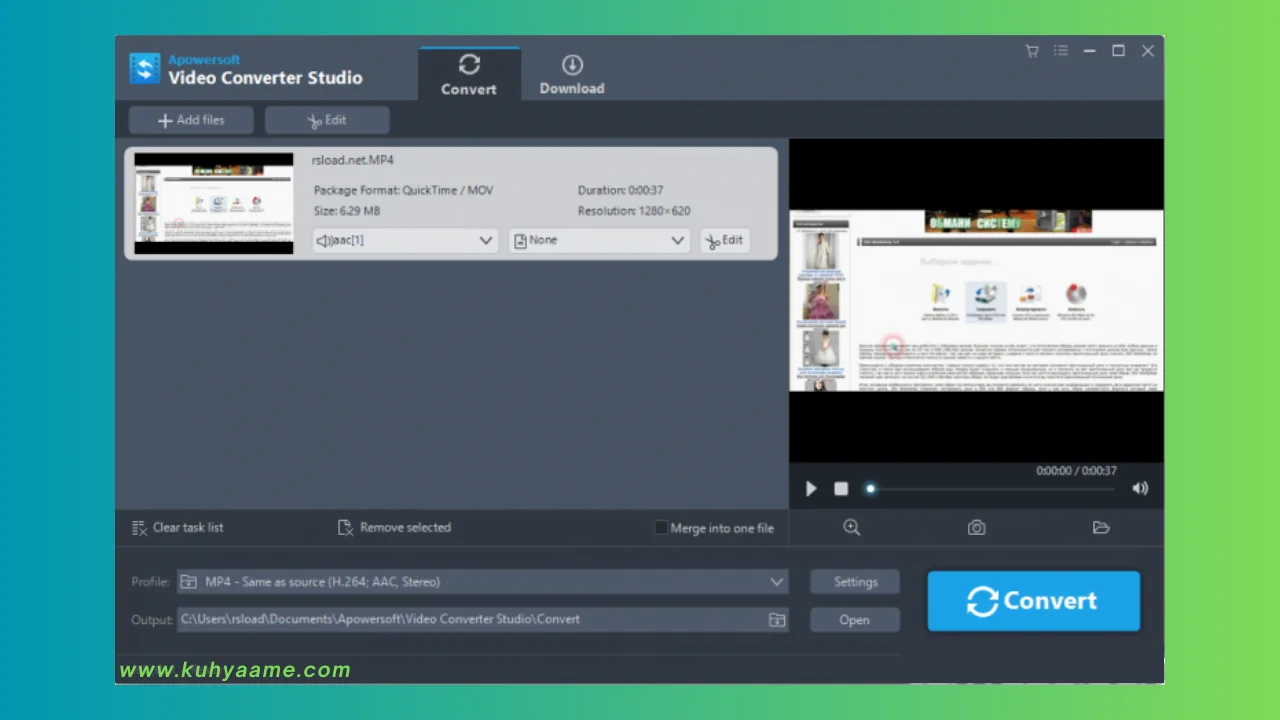Click the rsload.net.MP4 file name
The height and width of the screenshot is (720, 1280).
coord(353,160)
